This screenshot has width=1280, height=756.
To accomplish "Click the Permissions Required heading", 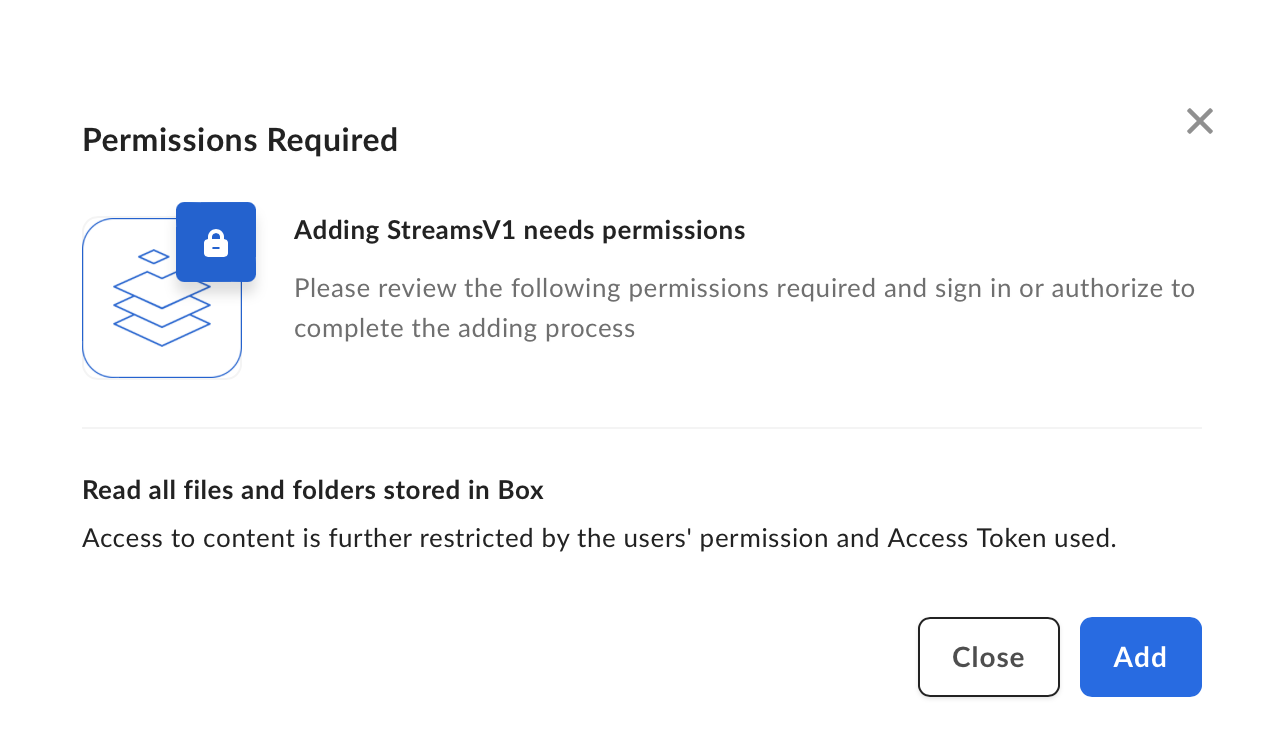I will click(240, 139).
